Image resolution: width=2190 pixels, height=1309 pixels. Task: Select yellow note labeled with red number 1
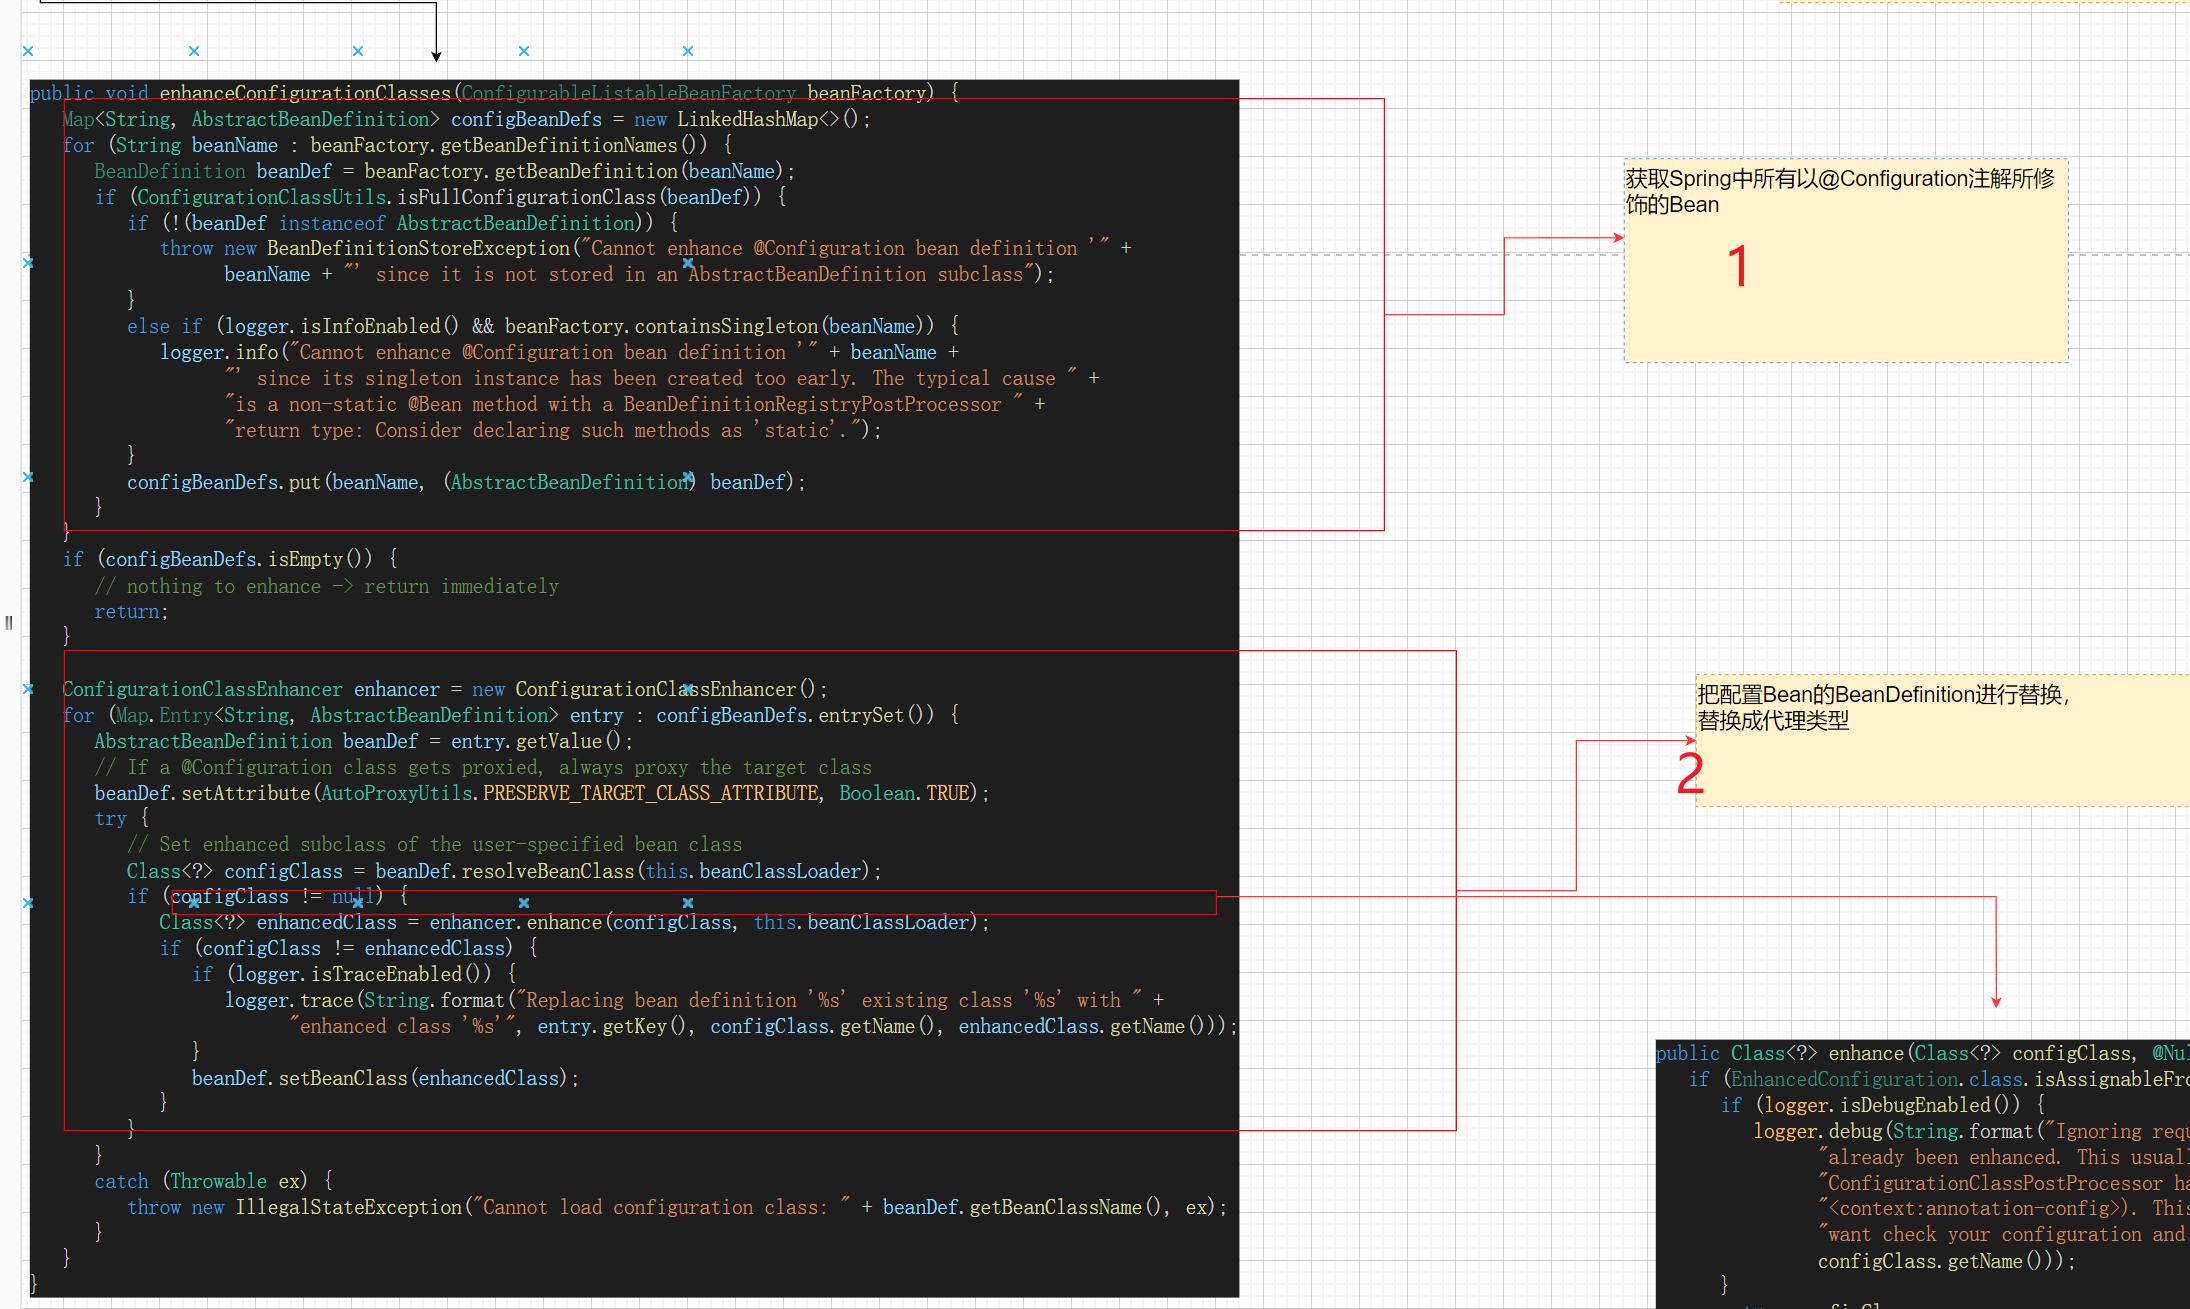click(x=1846, y=260)
